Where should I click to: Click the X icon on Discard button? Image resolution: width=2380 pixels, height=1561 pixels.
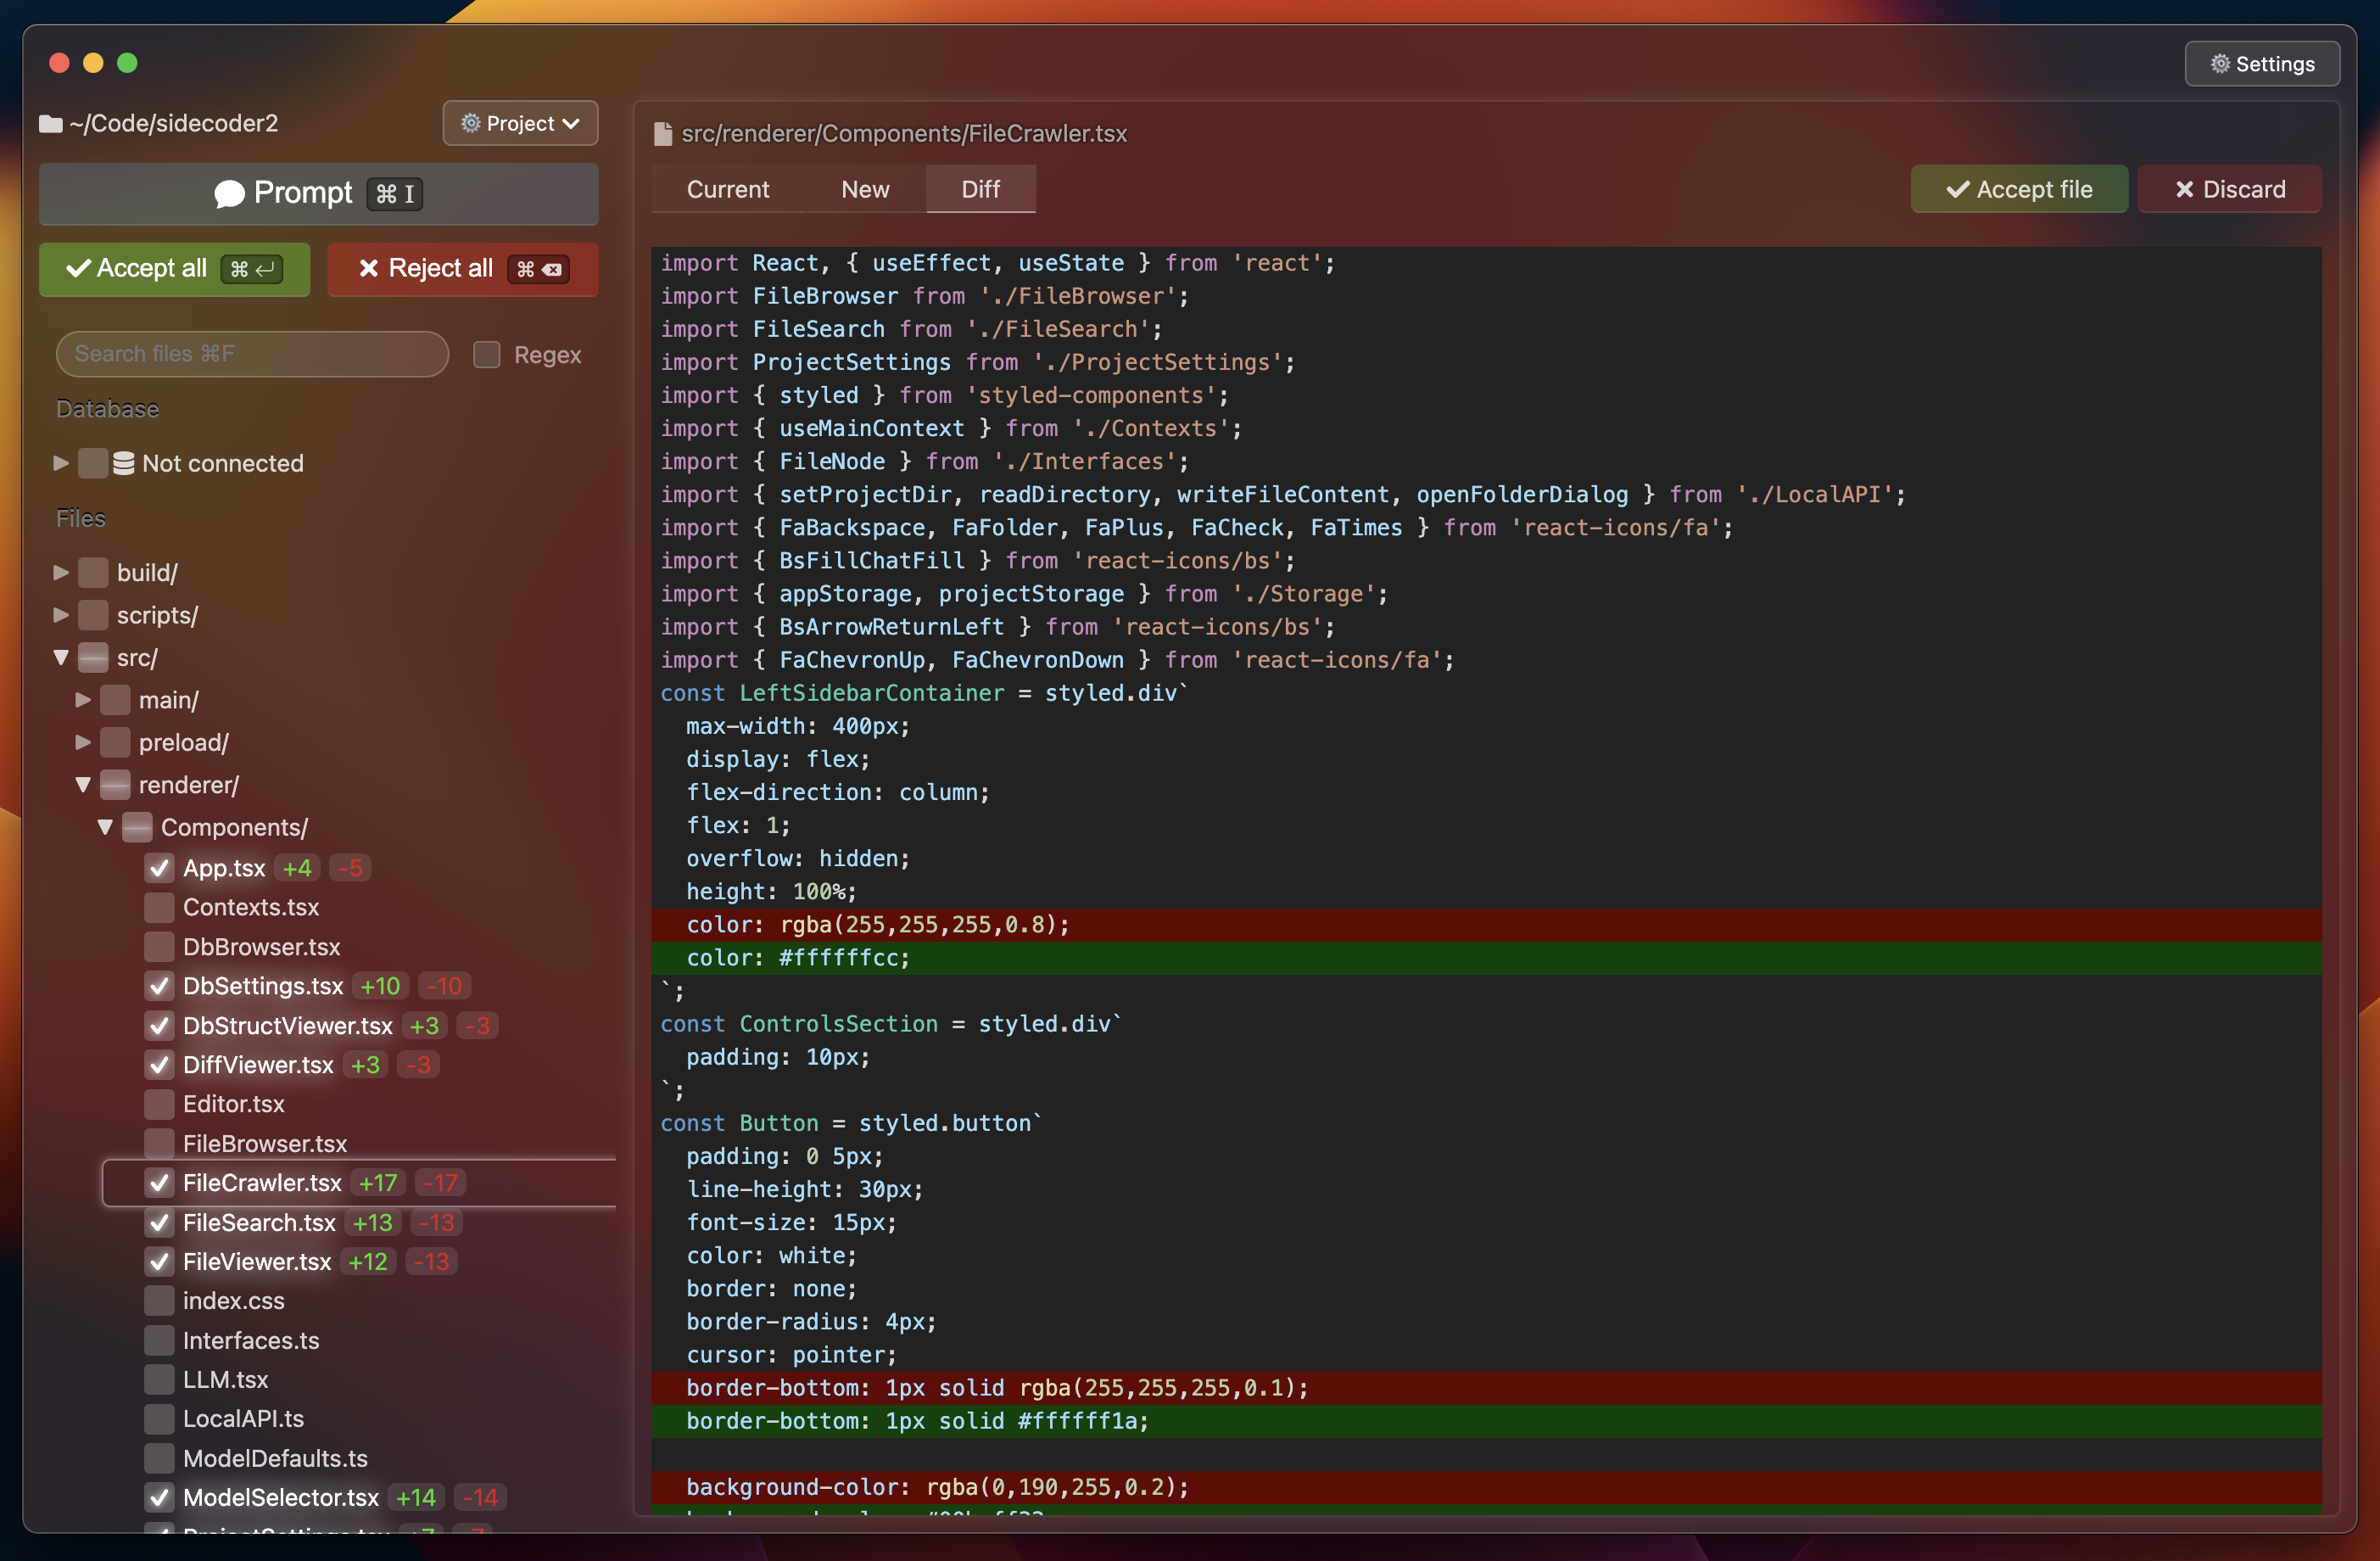(x=2184, y=190)
